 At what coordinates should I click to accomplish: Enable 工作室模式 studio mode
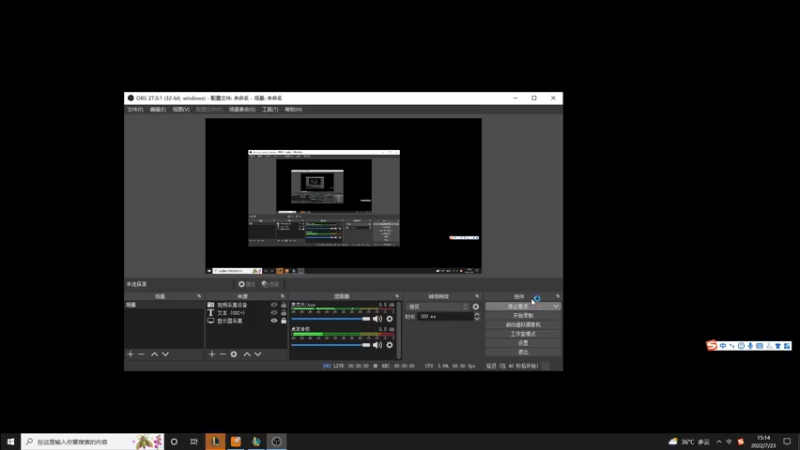523,334
